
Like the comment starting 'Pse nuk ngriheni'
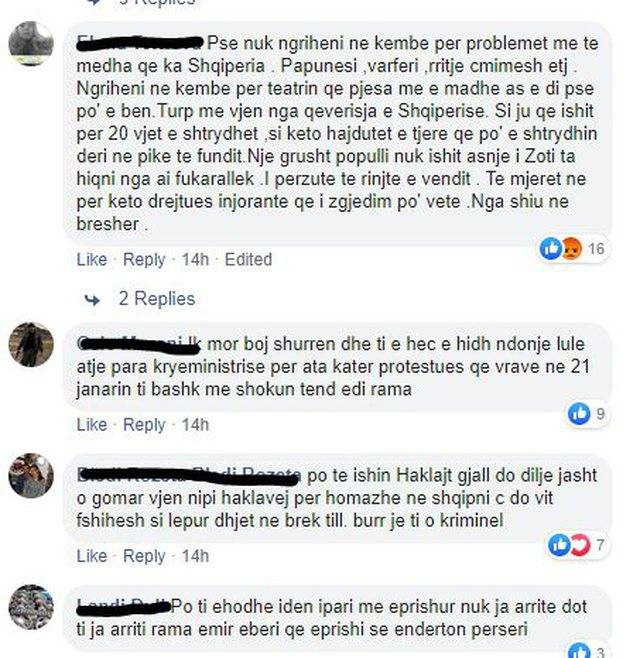click(x=91, y=259)
